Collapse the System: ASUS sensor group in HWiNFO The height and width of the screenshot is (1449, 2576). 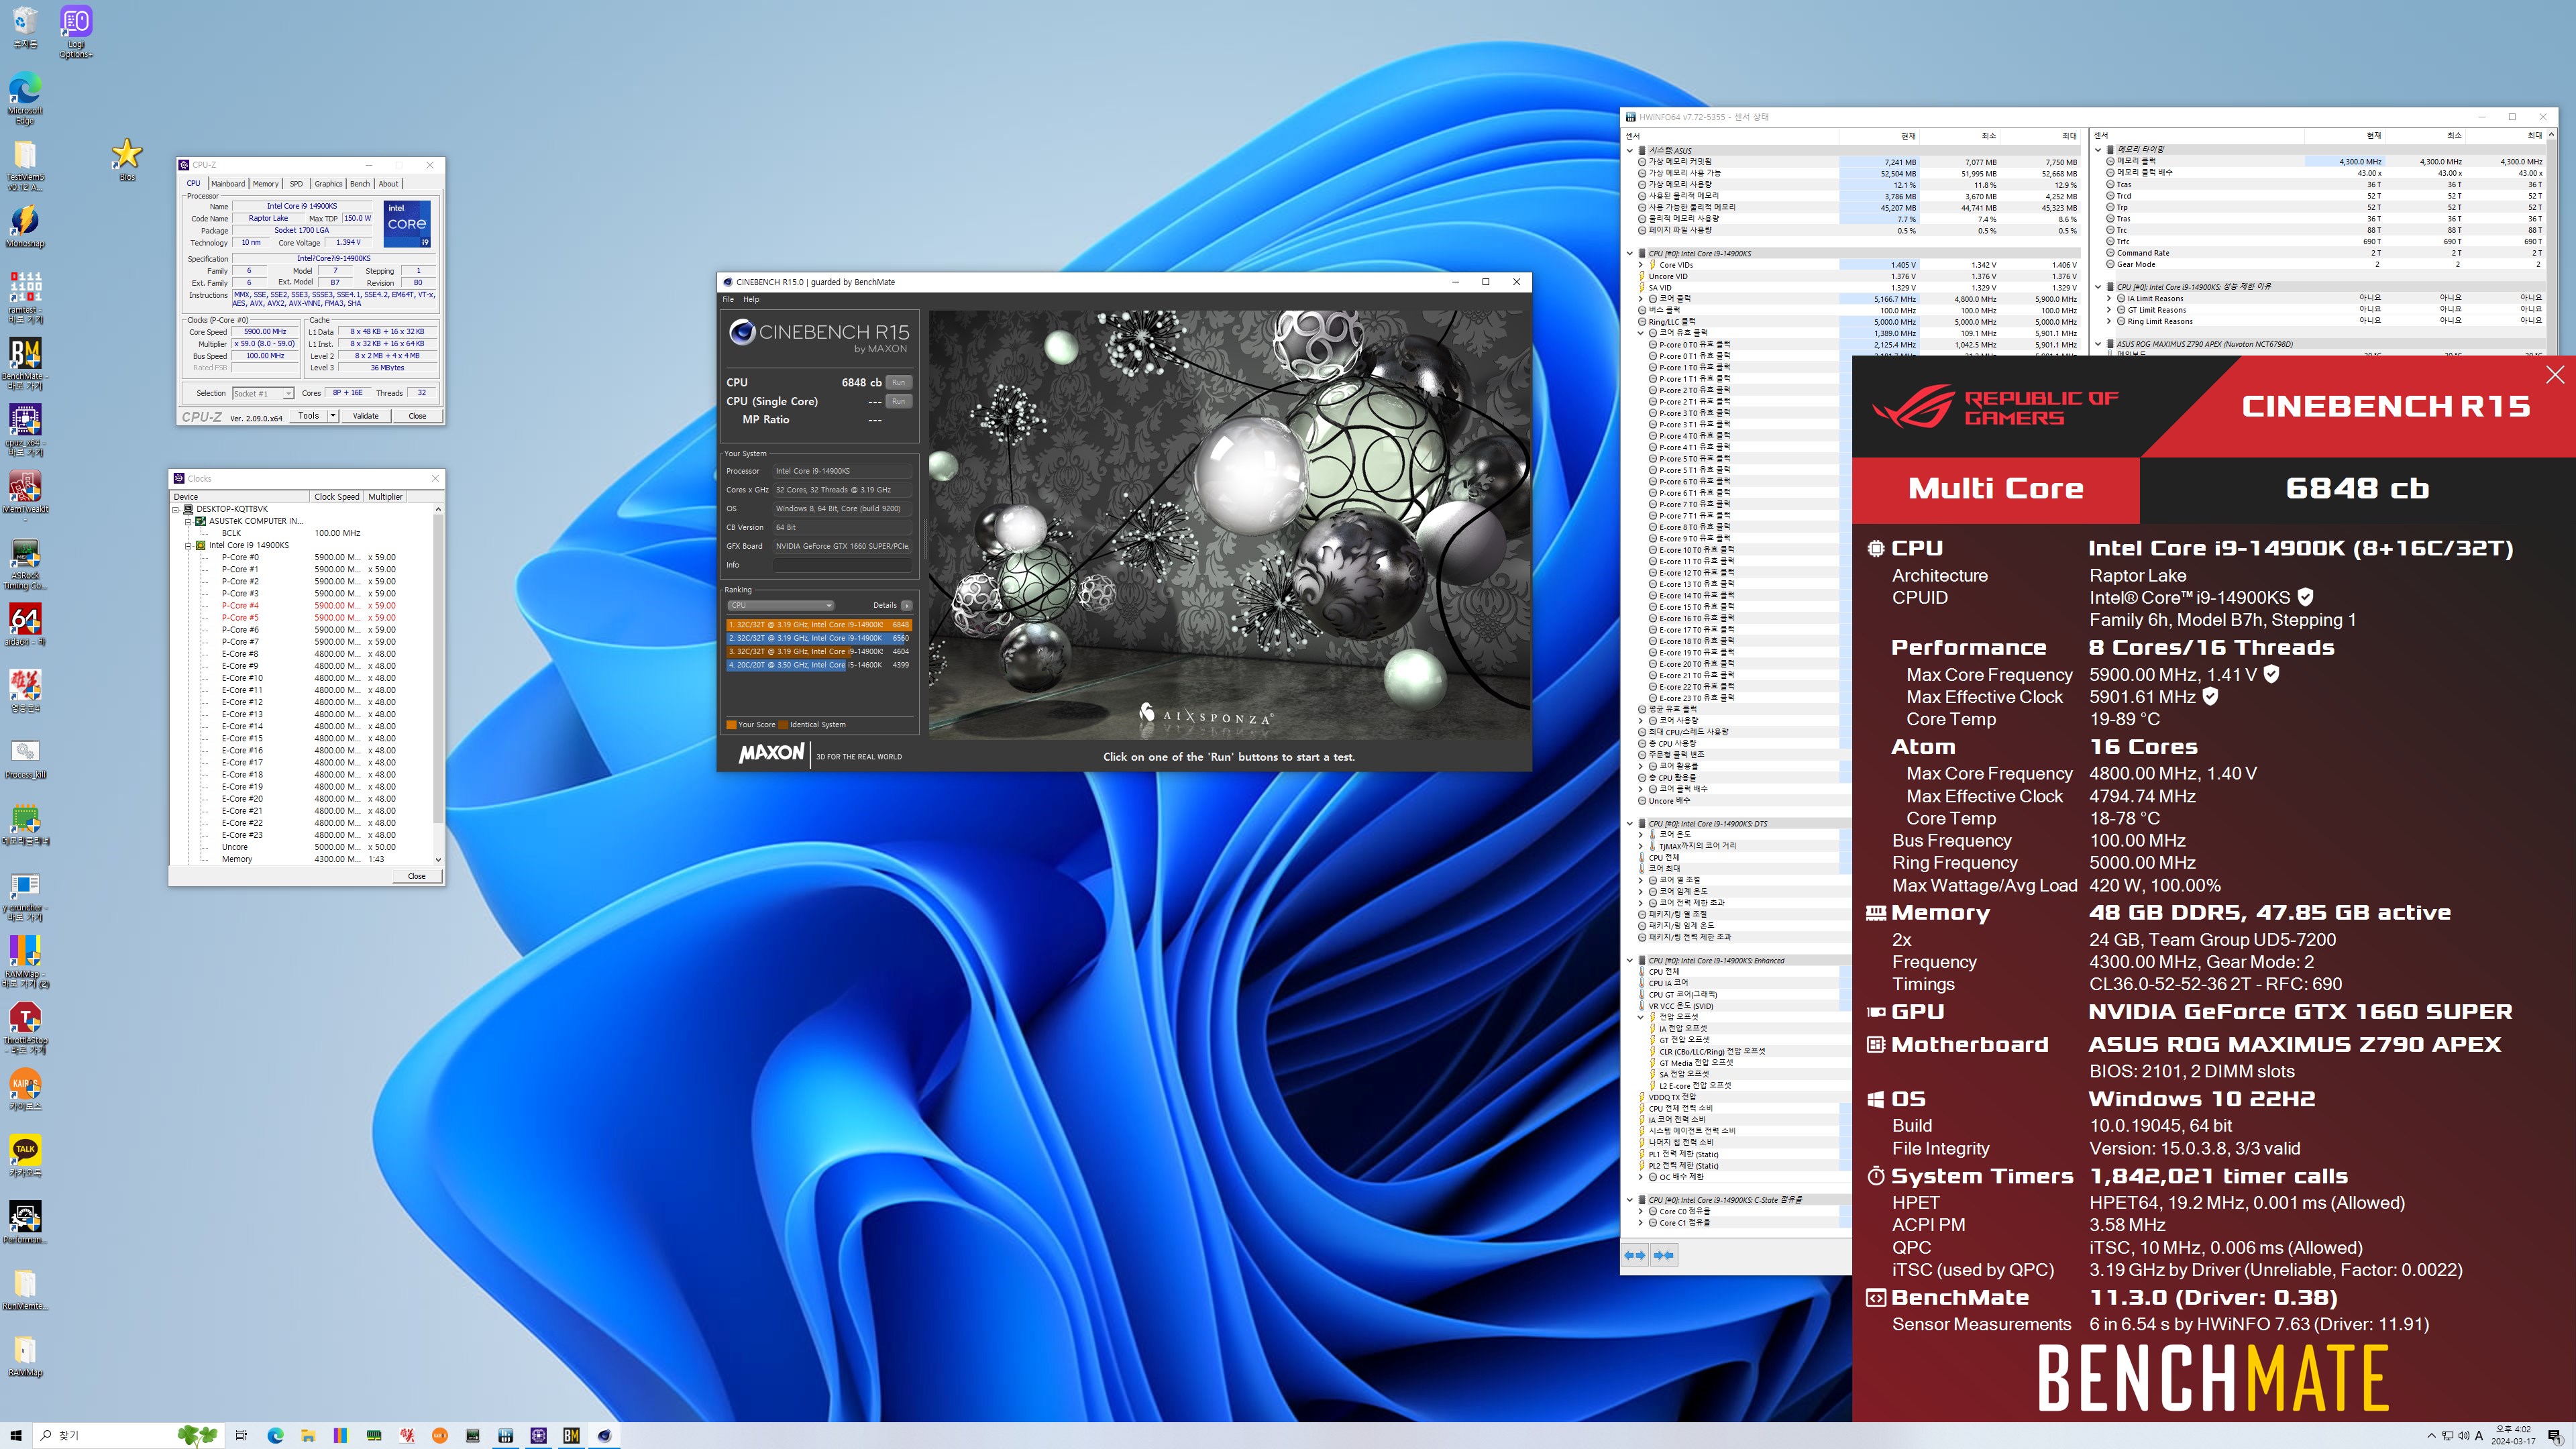pos(1630,150)
